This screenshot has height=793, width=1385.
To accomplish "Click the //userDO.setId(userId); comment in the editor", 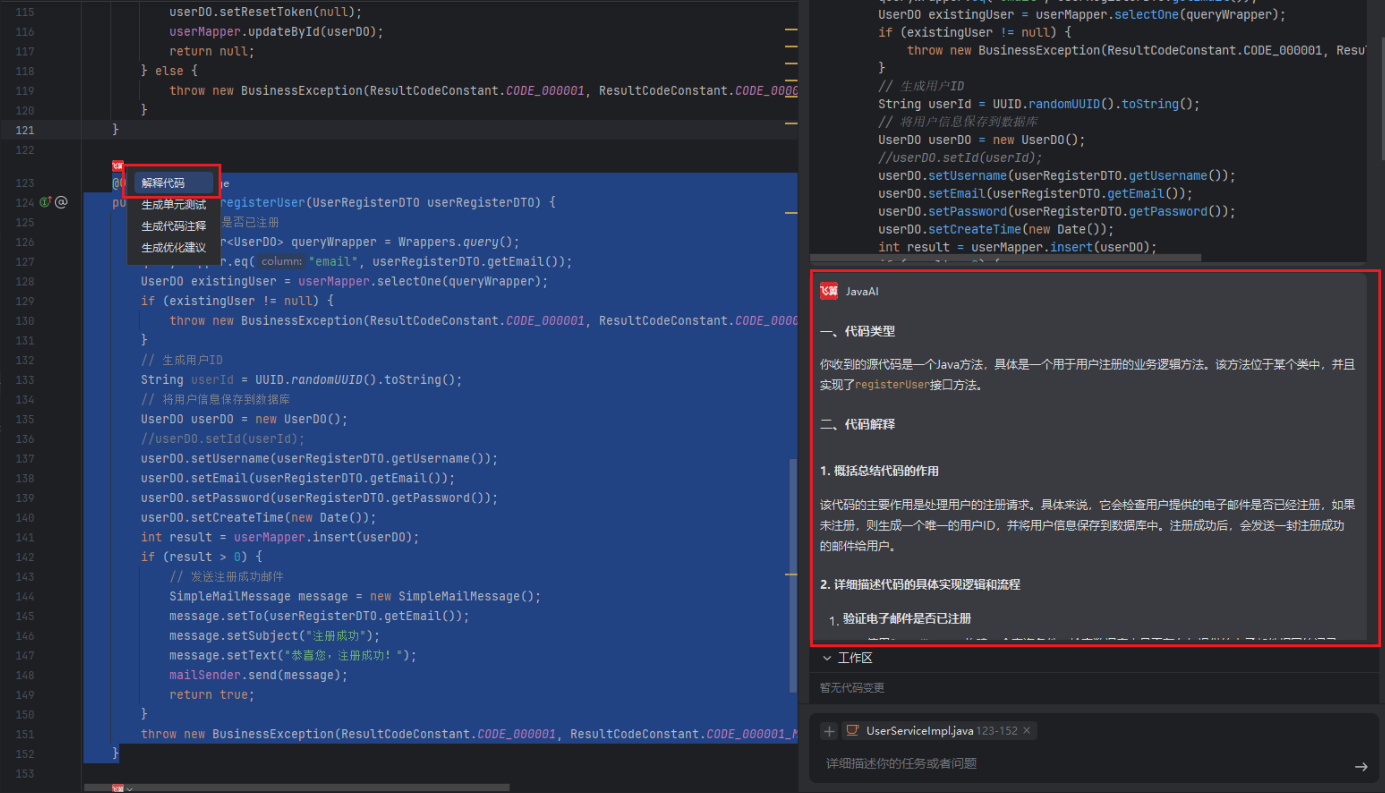I will [x=223, y=439].
